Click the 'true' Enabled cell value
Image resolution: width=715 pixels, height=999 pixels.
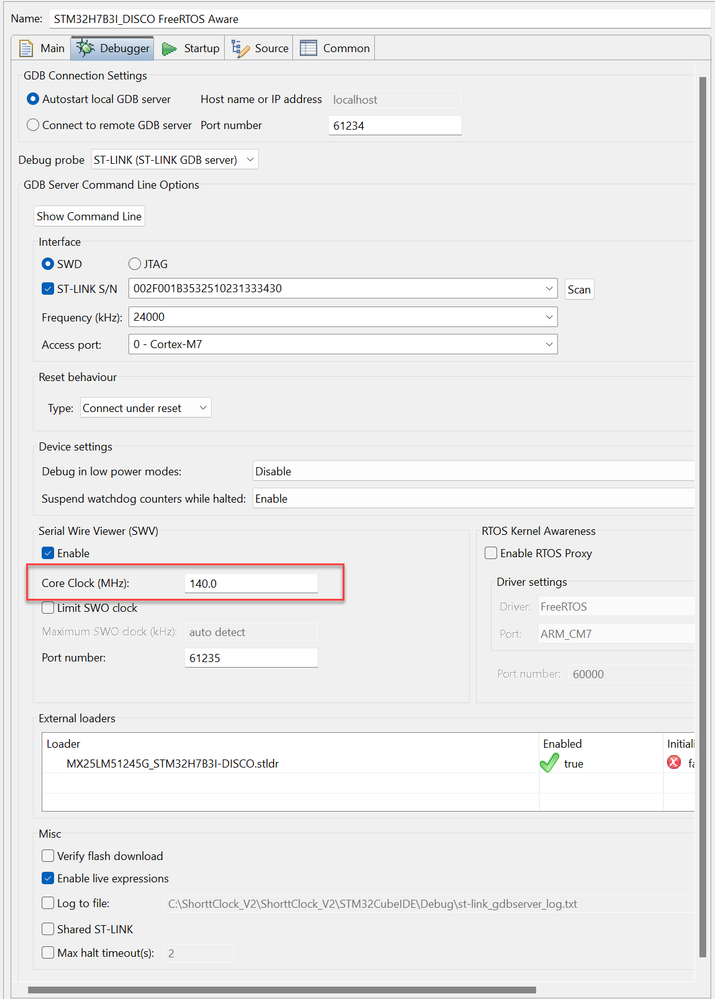click(574, 763)
